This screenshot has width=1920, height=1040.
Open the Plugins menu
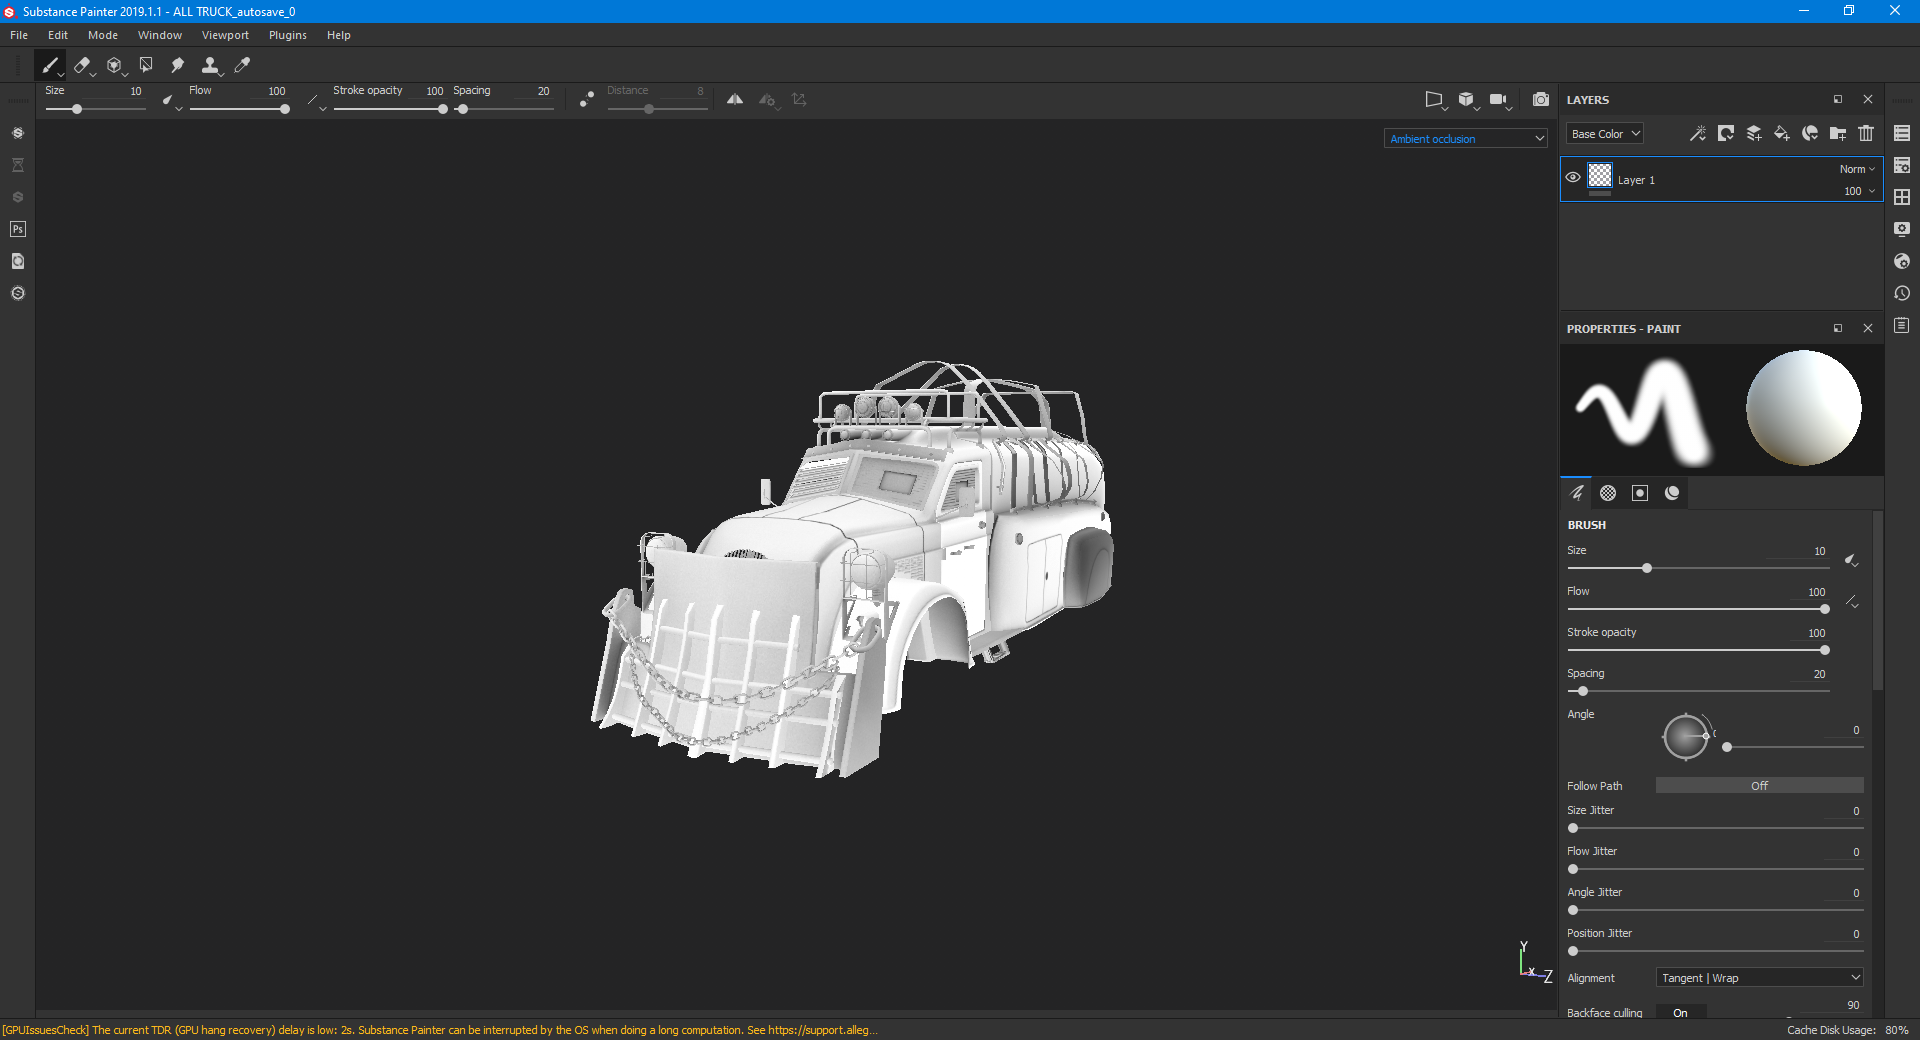(287, 35)
